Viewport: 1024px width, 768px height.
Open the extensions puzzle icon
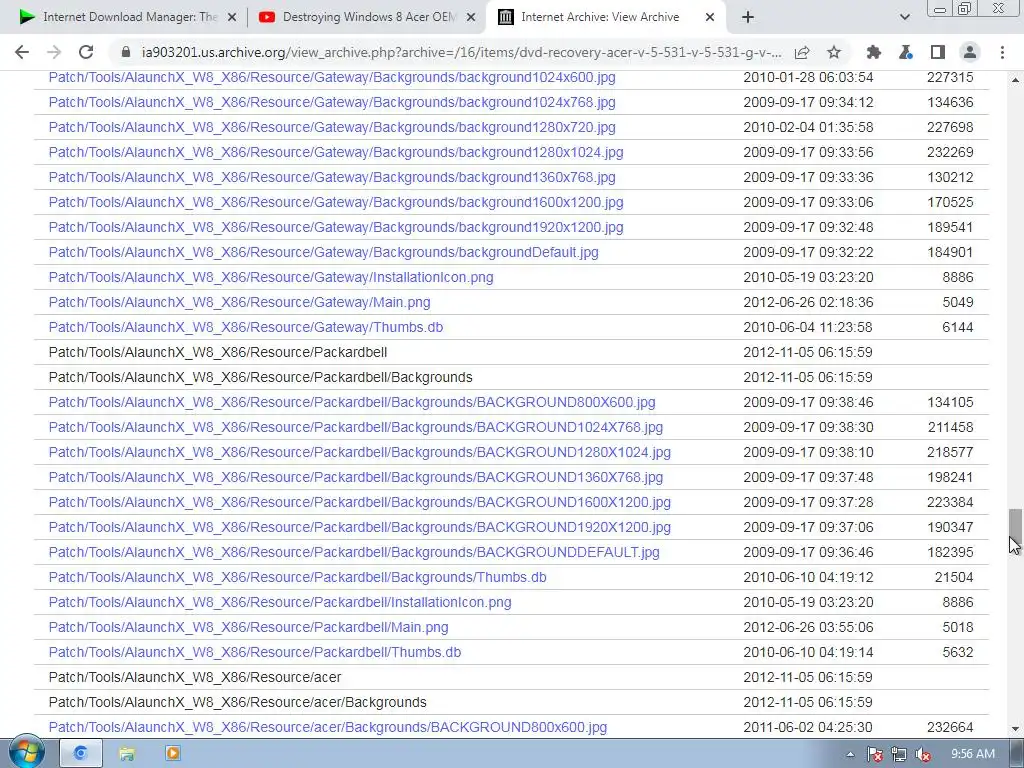click(874, 52)
